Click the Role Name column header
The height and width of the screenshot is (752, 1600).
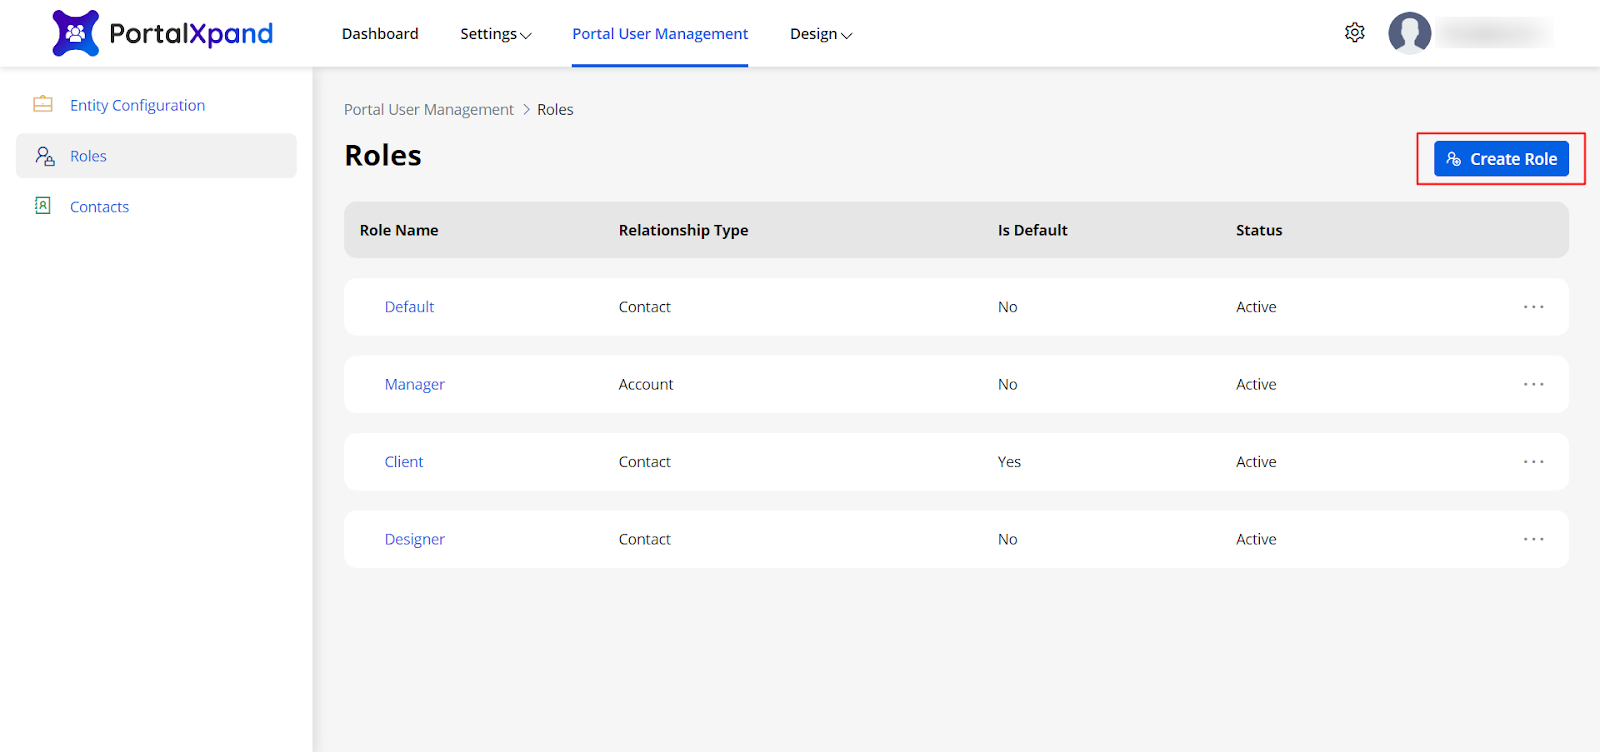(x=399, y=230)
